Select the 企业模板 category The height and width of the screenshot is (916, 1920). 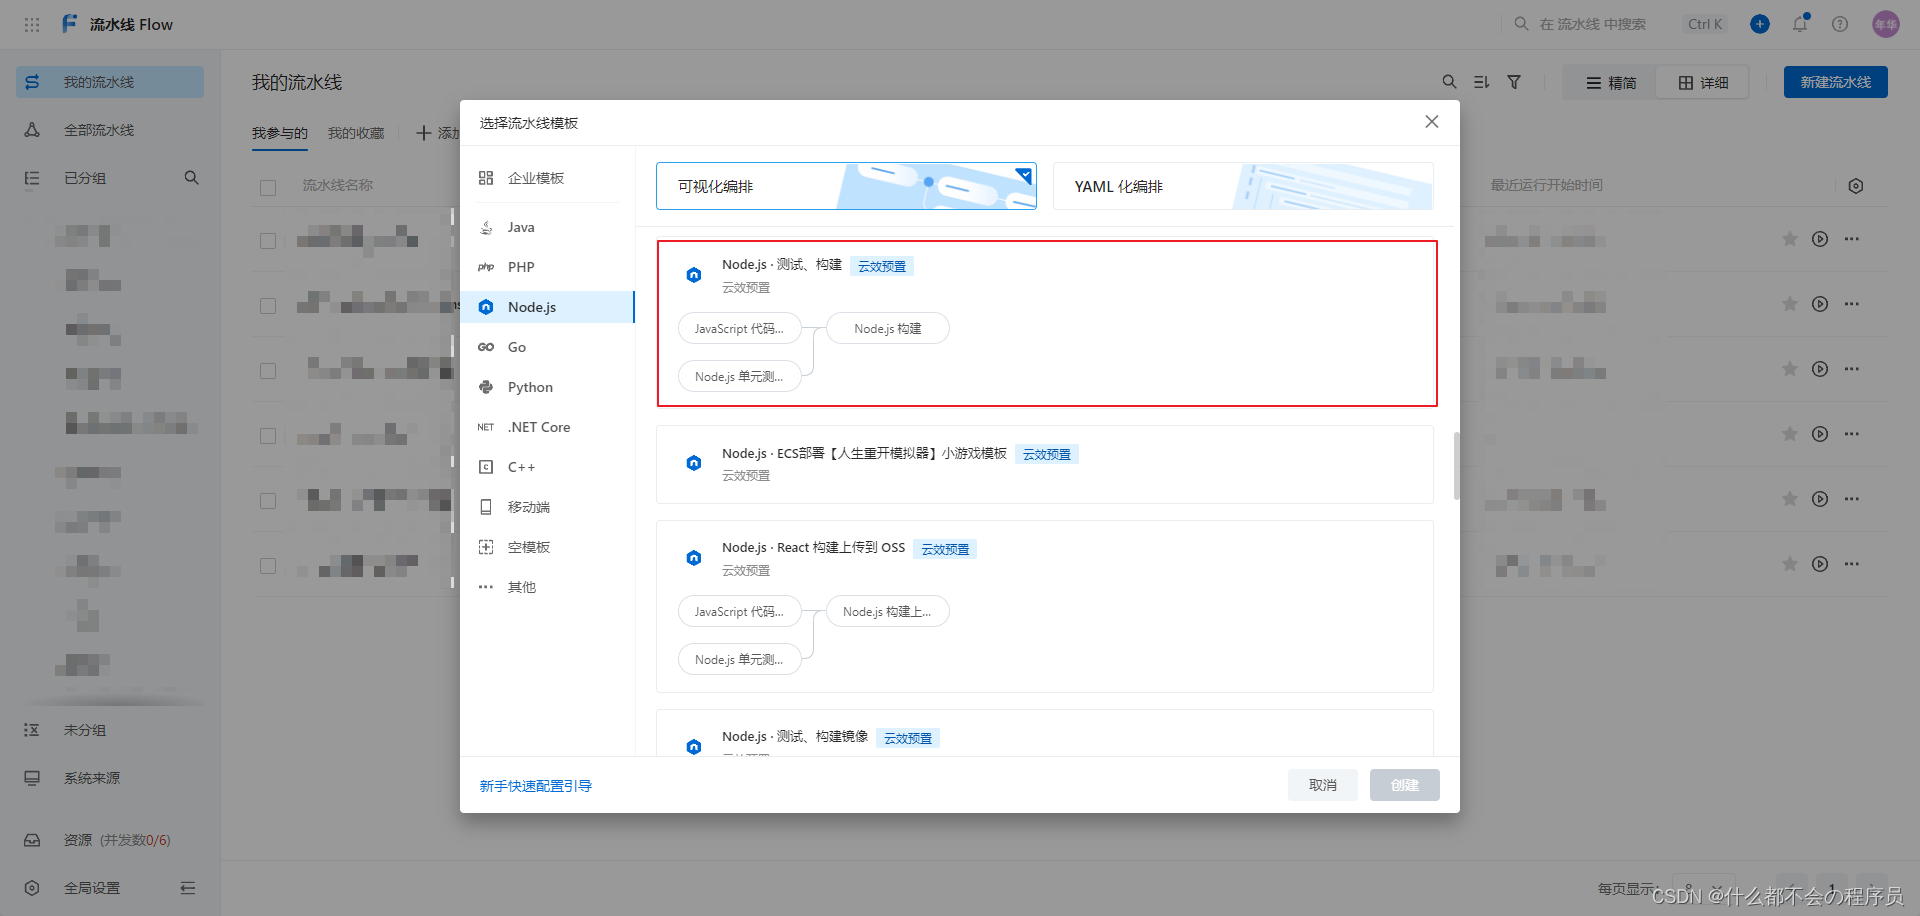pos(548,178)
